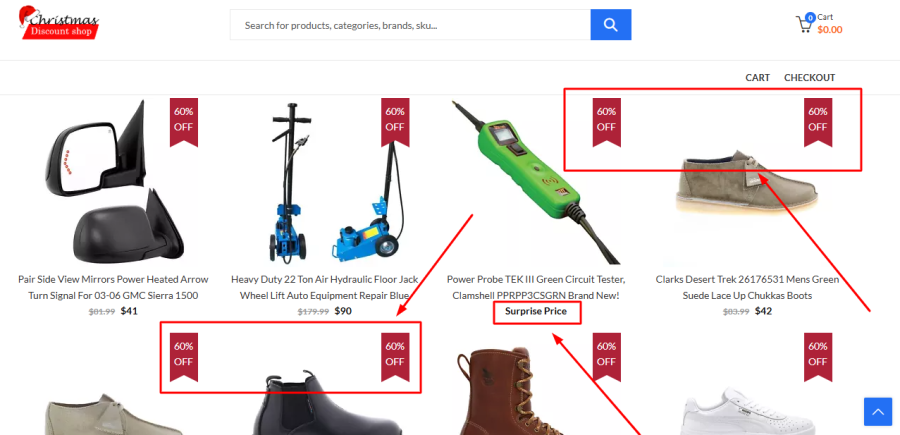Viewport: 900px width, 435px height.
Task: Click the product search input field
Action: (x=410, y=25)
